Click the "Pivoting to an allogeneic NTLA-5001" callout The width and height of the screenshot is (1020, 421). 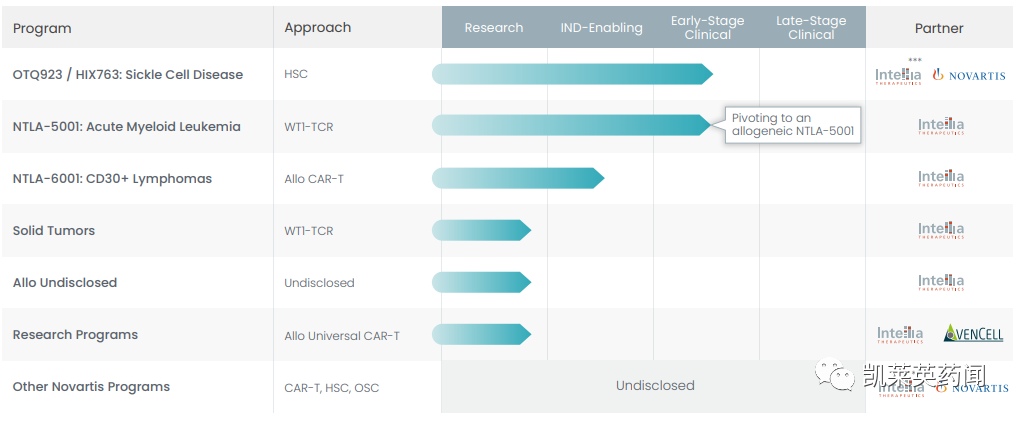click(793, 125)
